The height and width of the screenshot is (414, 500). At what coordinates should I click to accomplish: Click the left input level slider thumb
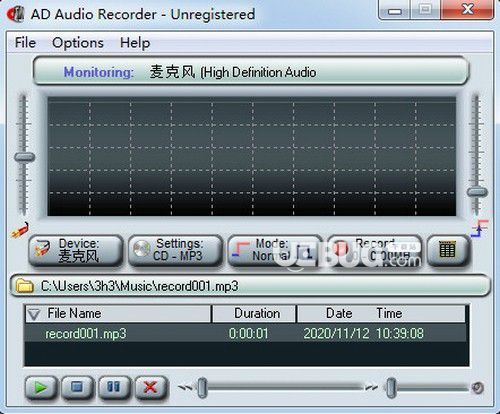tap(25, 157)
